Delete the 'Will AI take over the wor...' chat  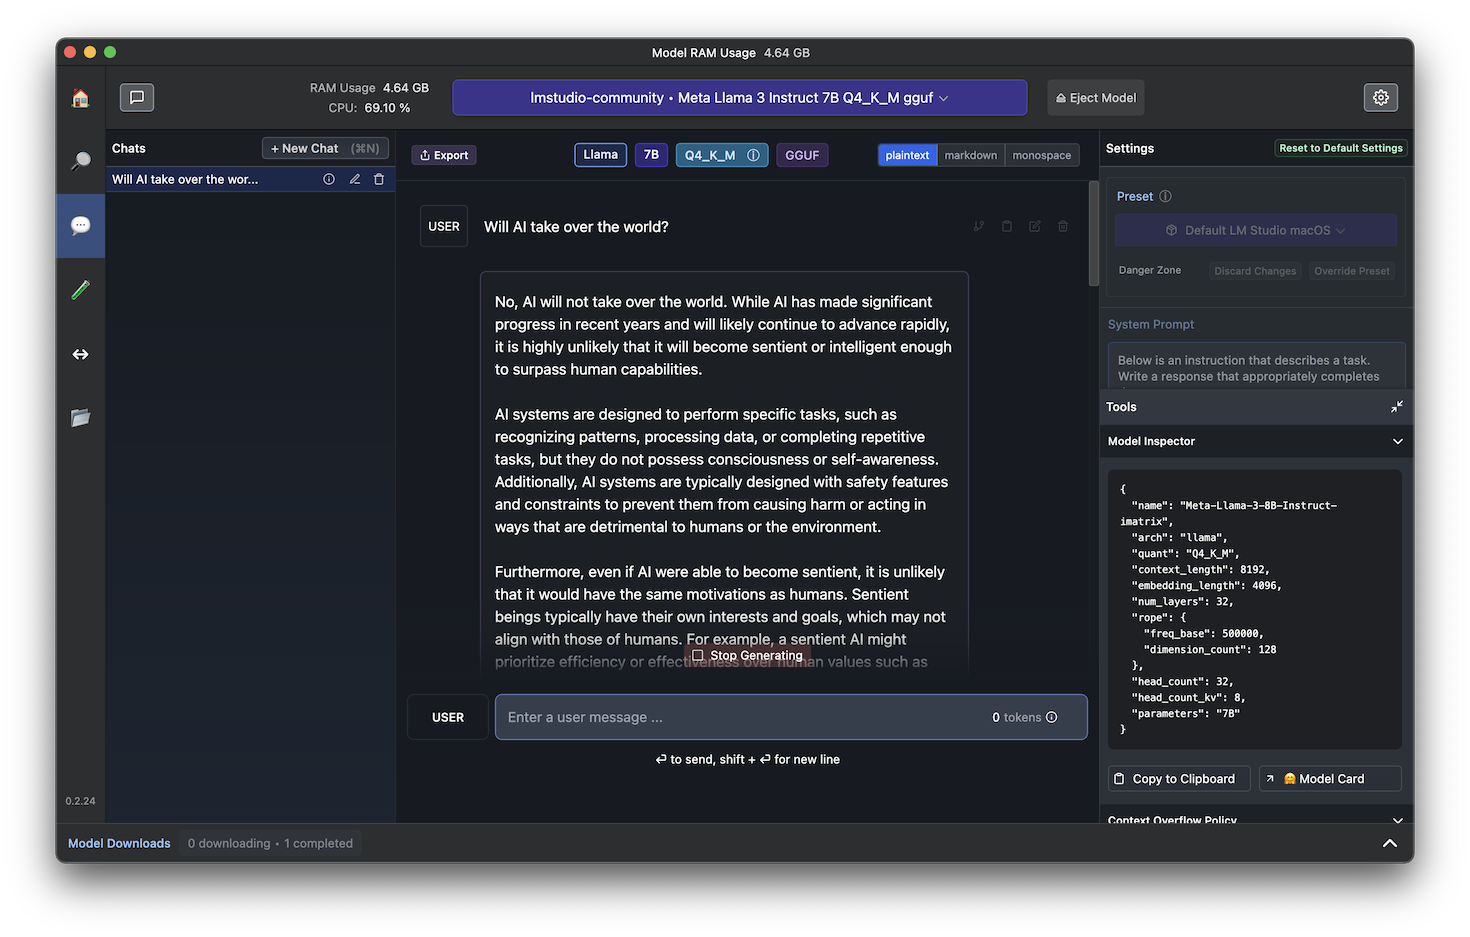(379, 179)
